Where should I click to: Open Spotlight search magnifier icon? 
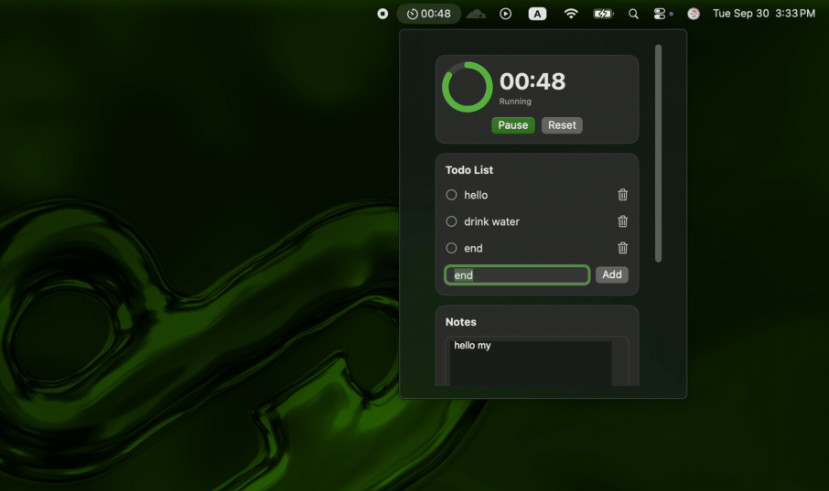(x=633, y=14)
